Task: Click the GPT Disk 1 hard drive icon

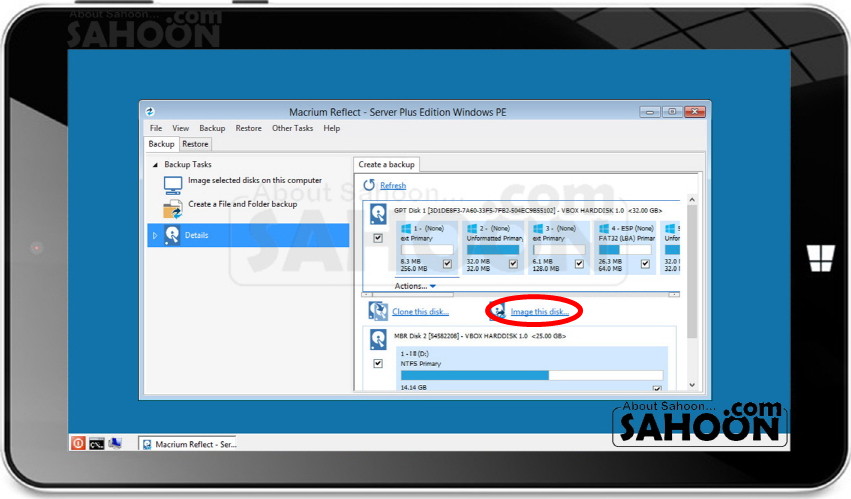Action: click(378, 214)
